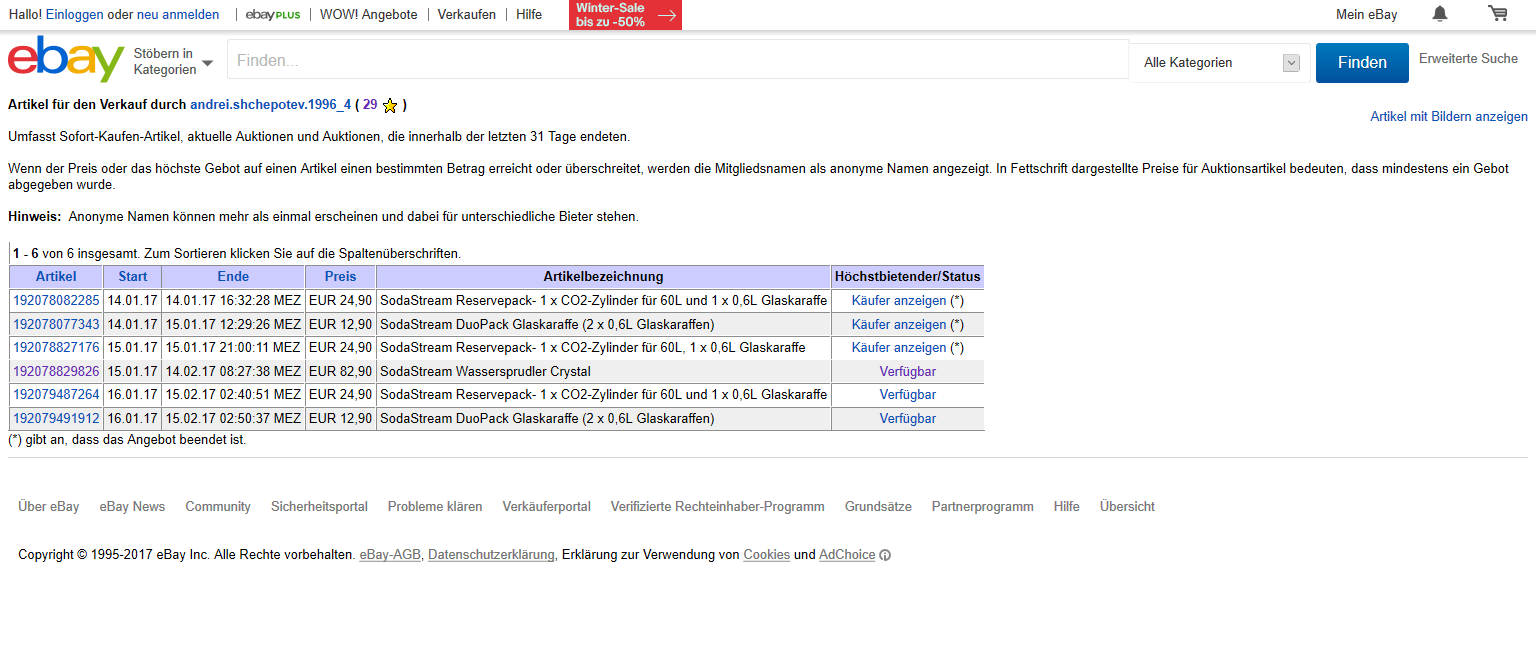This screenshot has width=1536, height=654.
Task: Click the yellow feedback star icon
Action: point(390,105)
